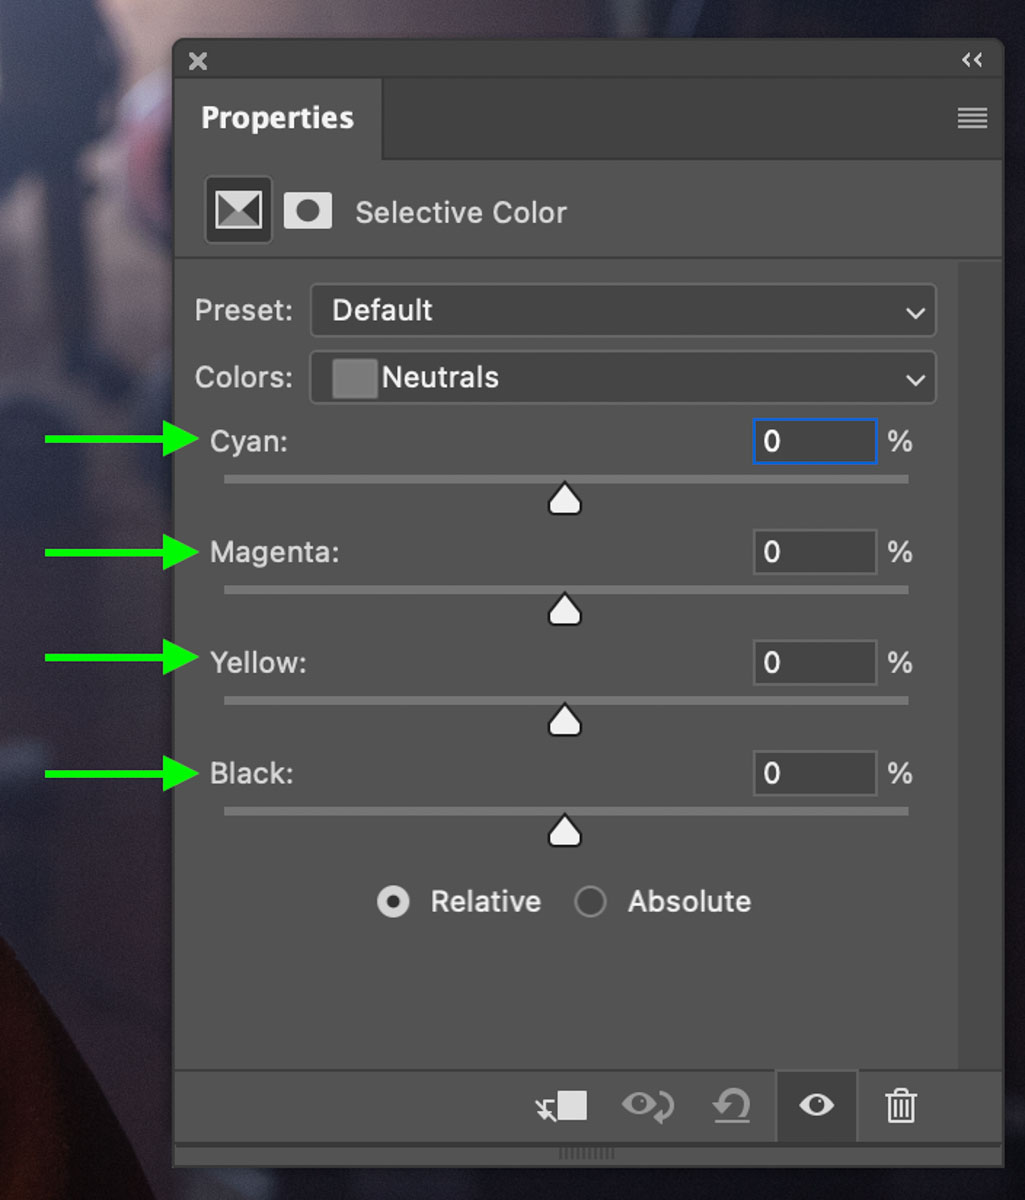Screen dimensions: 1025x1200
Task: Click the Magenta percentage input field
Action: 815,552
